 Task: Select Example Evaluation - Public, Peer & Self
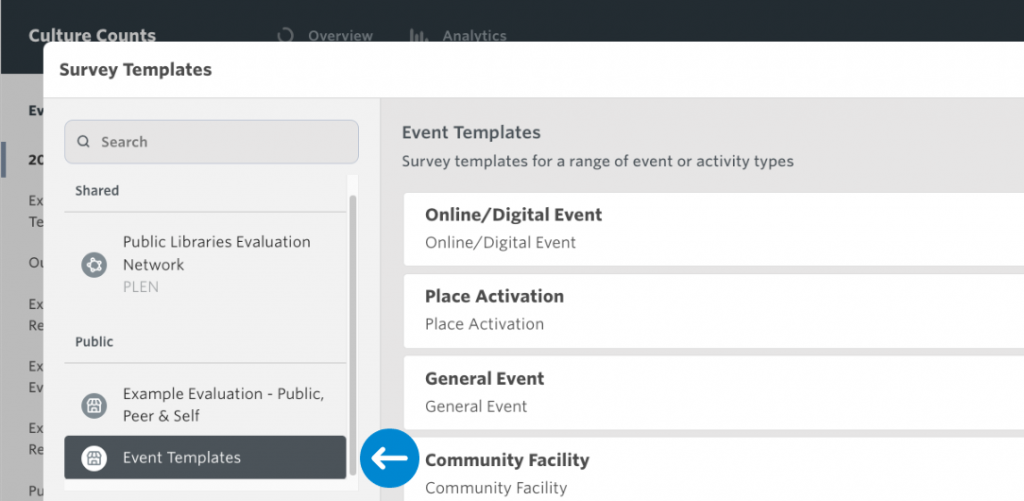click(205, 404)
